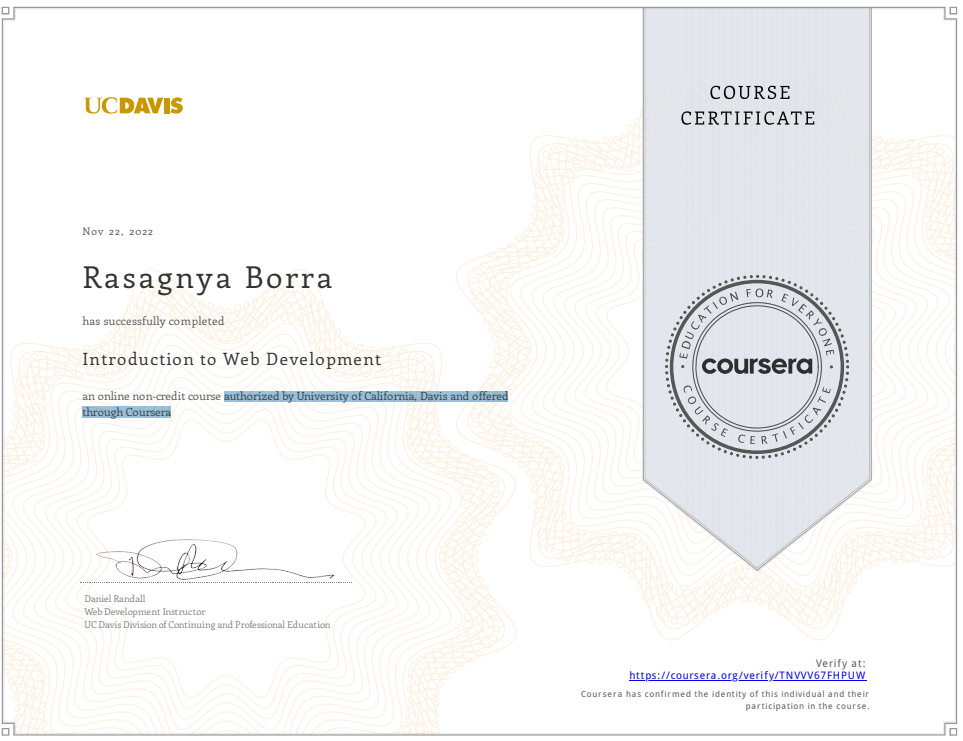Click the course title Introduction to Web Development
Image resolution: width=963 pixels, height=741 pixels.
(x=232, y=359)
